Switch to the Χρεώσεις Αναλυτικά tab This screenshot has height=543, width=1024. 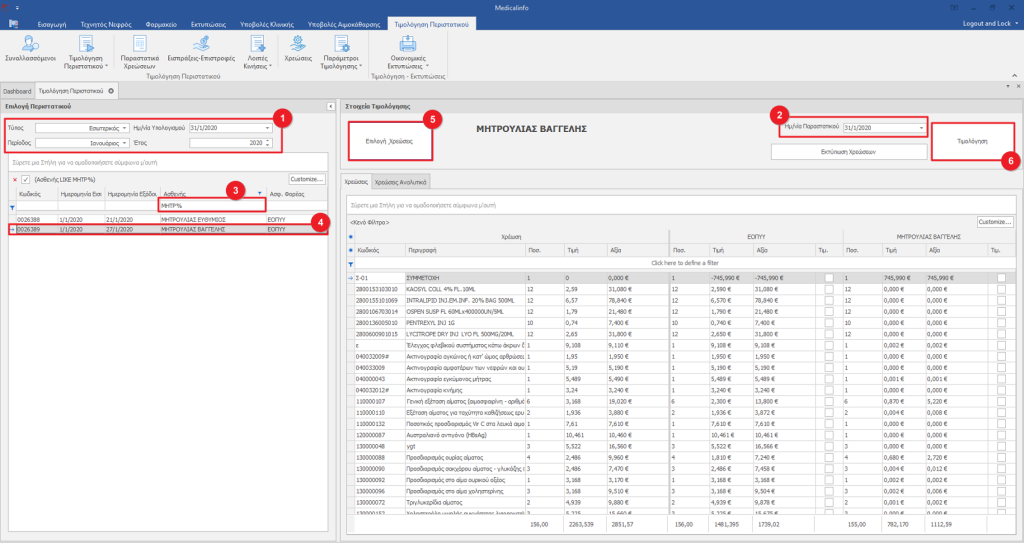(401, 182)
